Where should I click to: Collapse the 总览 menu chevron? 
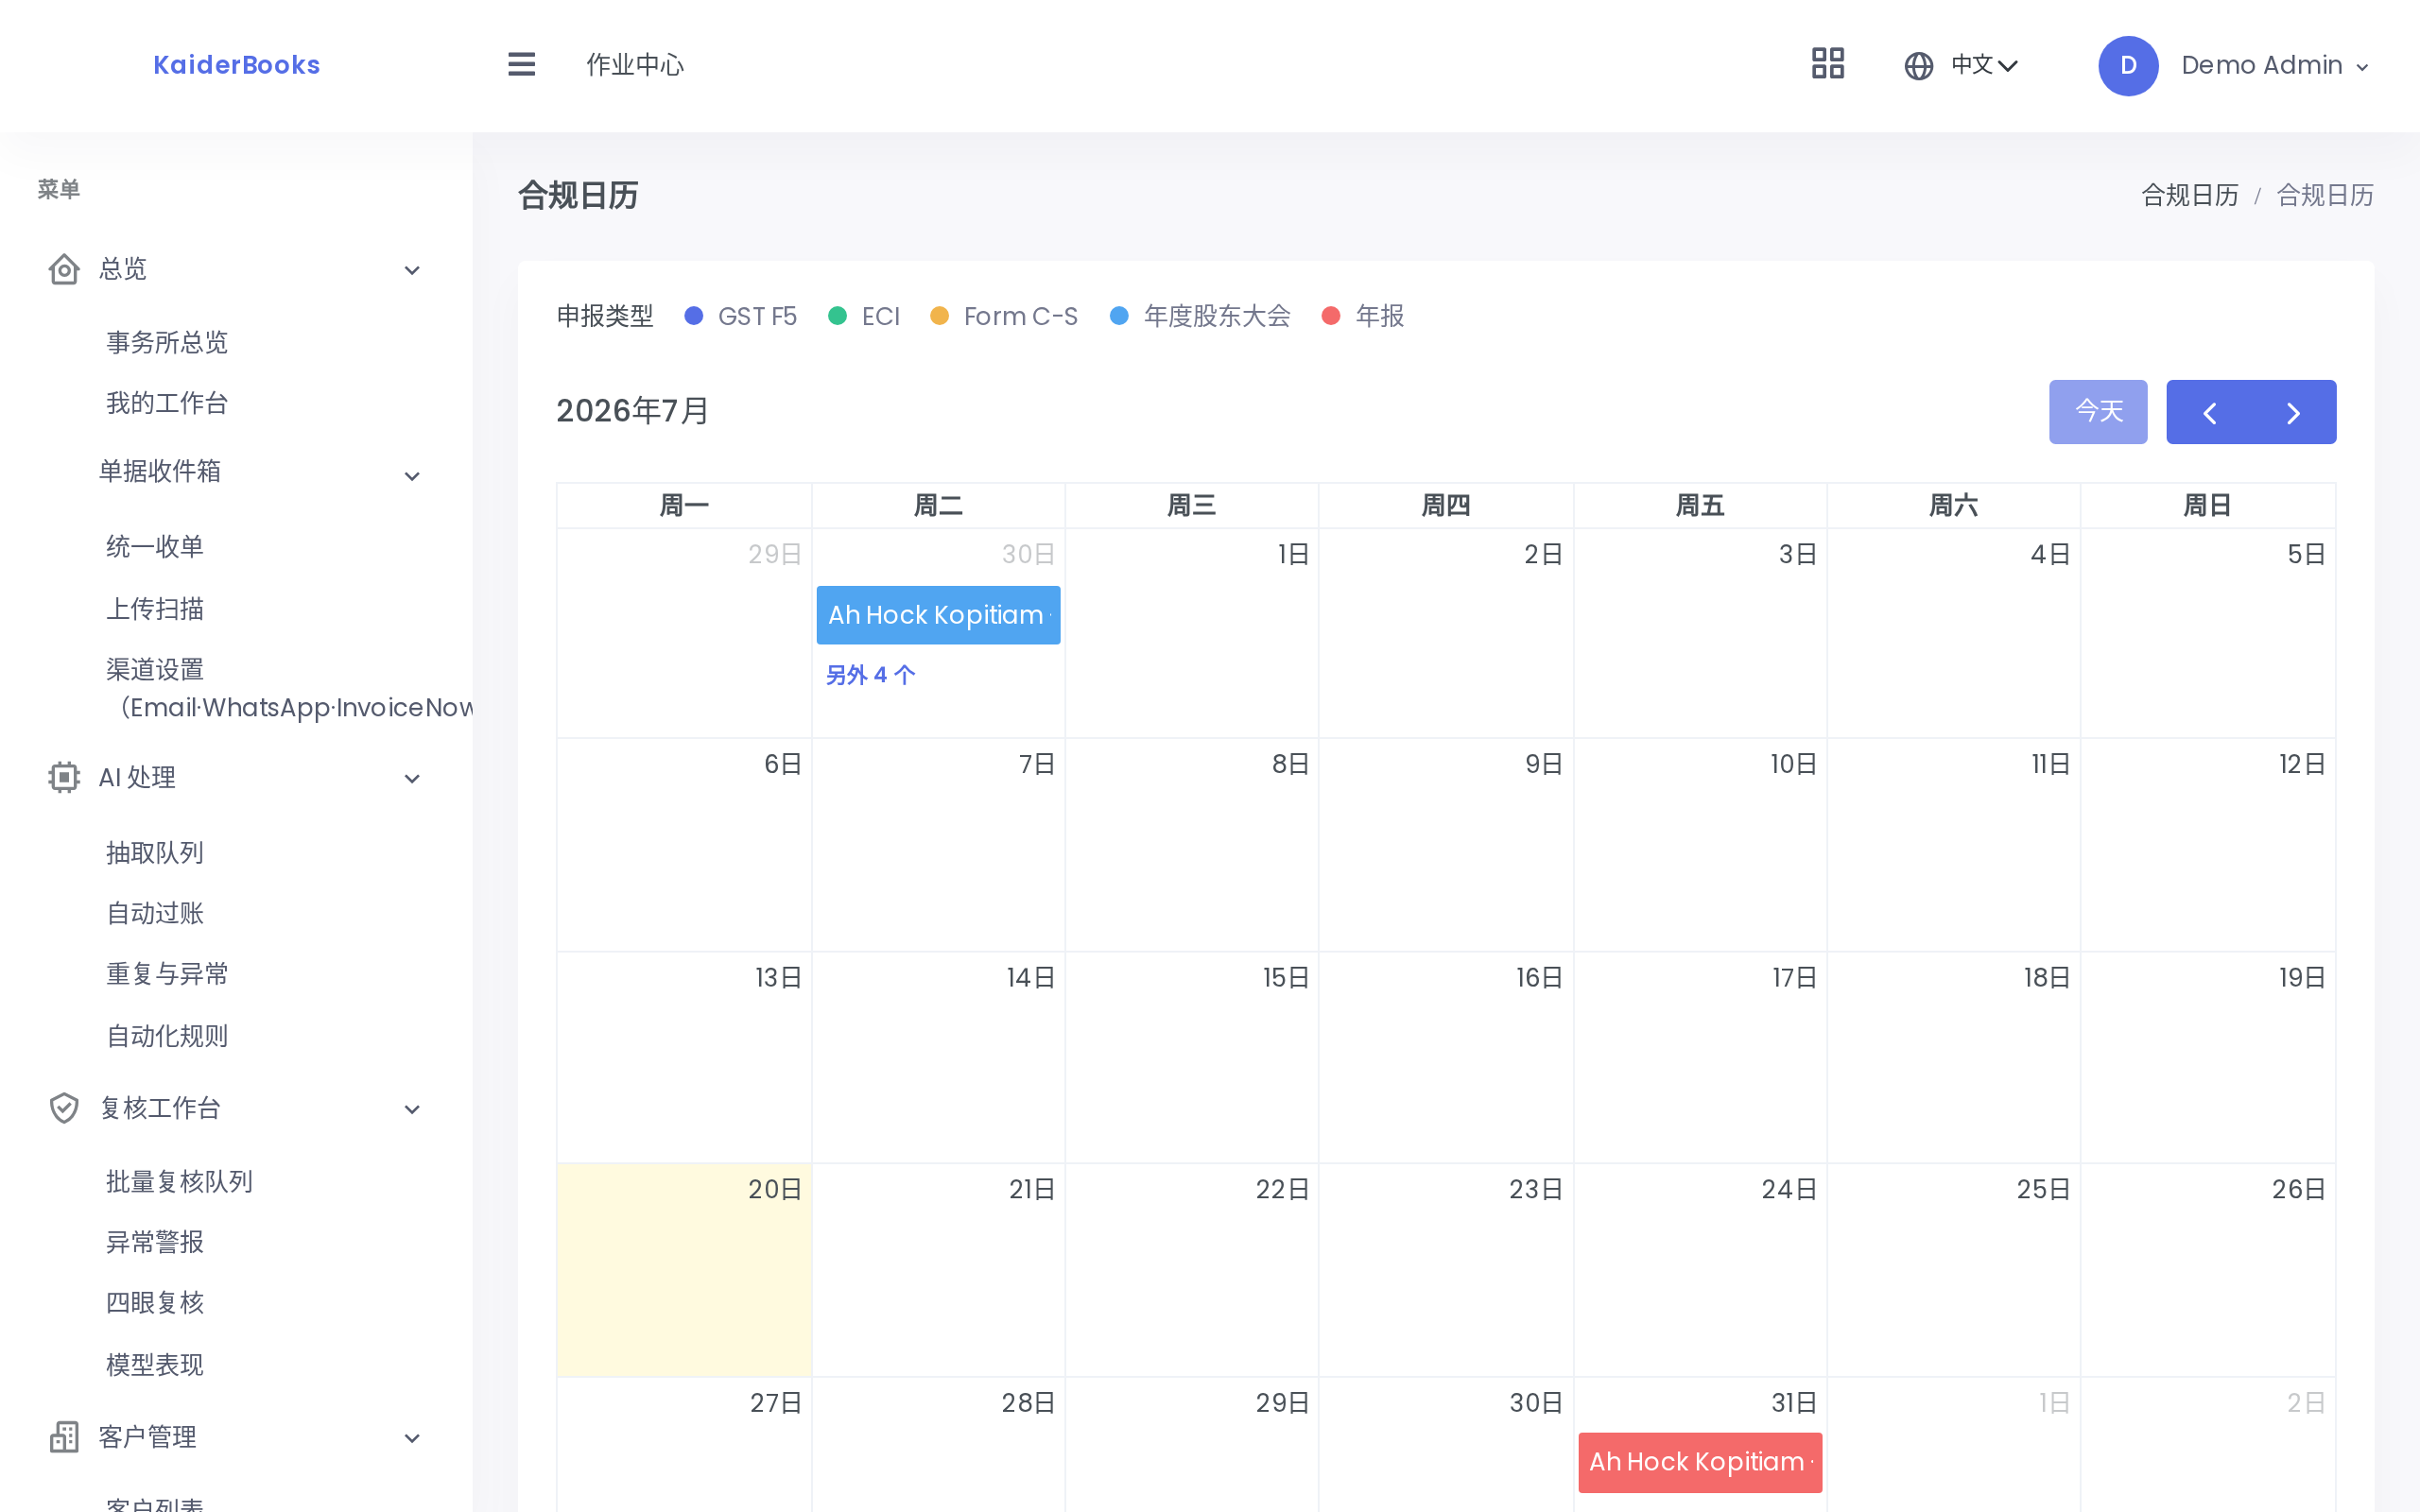[x=412, y=270]
